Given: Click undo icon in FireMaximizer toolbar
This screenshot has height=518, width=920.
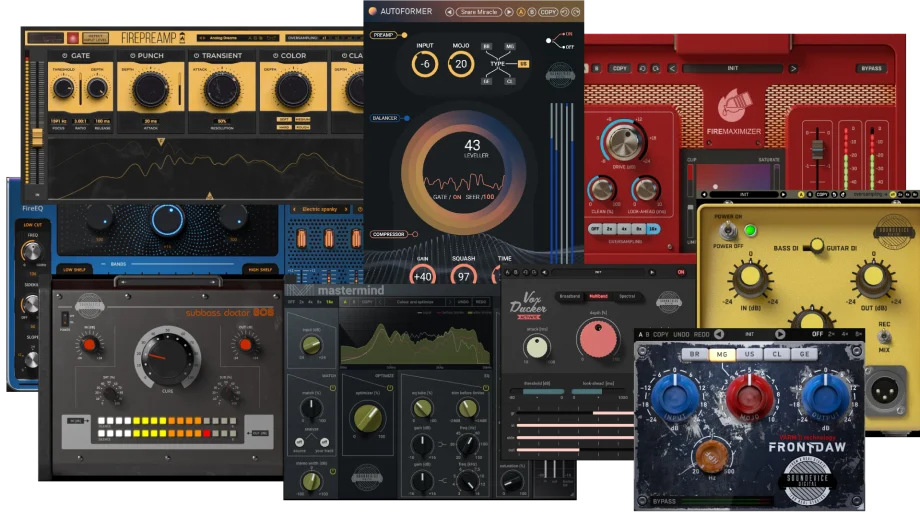Looking at the screenshot, I should (642, 69).
